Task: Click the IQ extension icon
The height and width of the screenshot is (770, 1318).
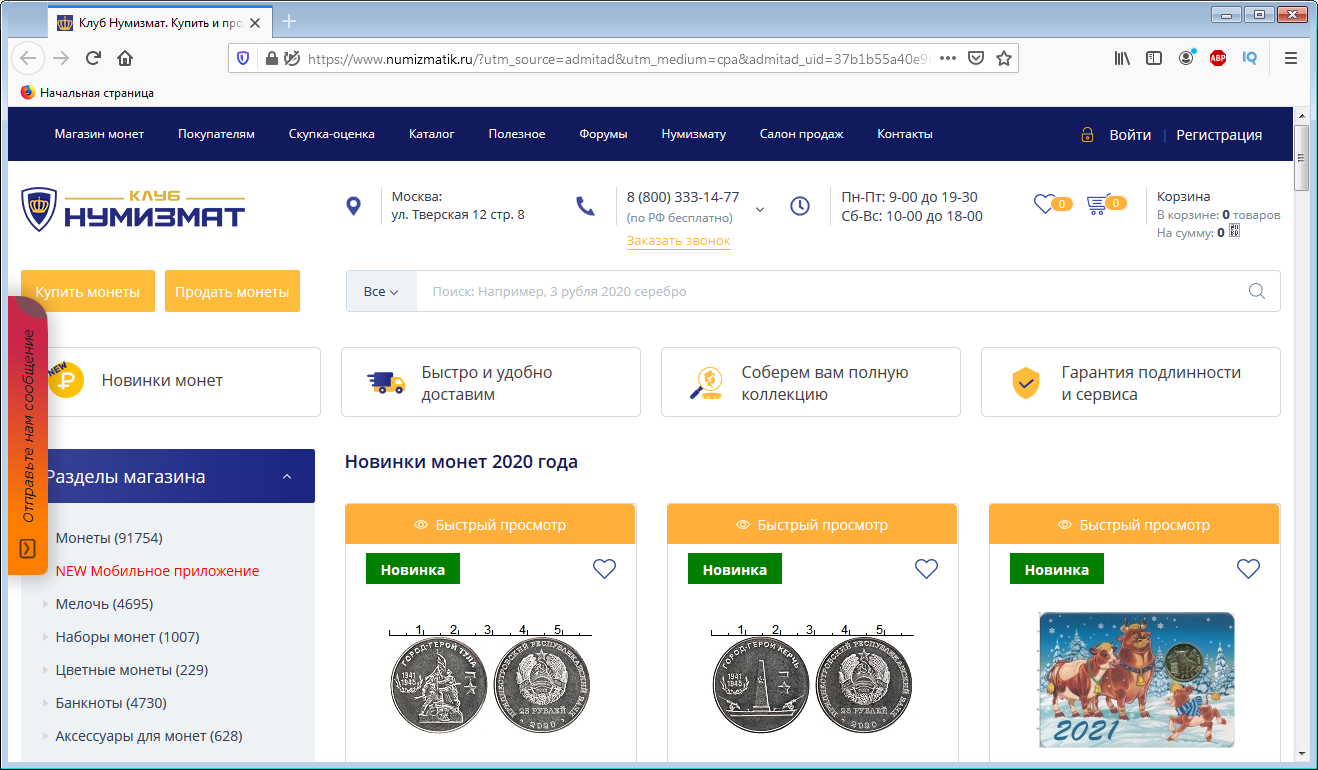Action: point(1249,58)
